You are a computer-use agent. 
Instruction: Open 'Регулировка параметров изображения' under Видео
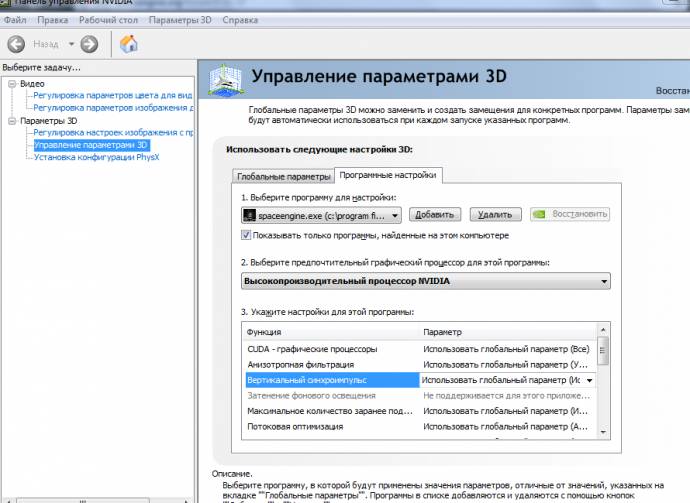pos(113,107)
